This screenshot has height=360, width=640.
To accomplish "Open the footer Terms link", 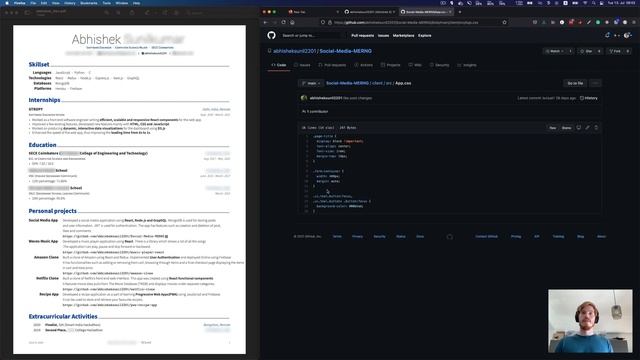I will (x=337, y=236).
